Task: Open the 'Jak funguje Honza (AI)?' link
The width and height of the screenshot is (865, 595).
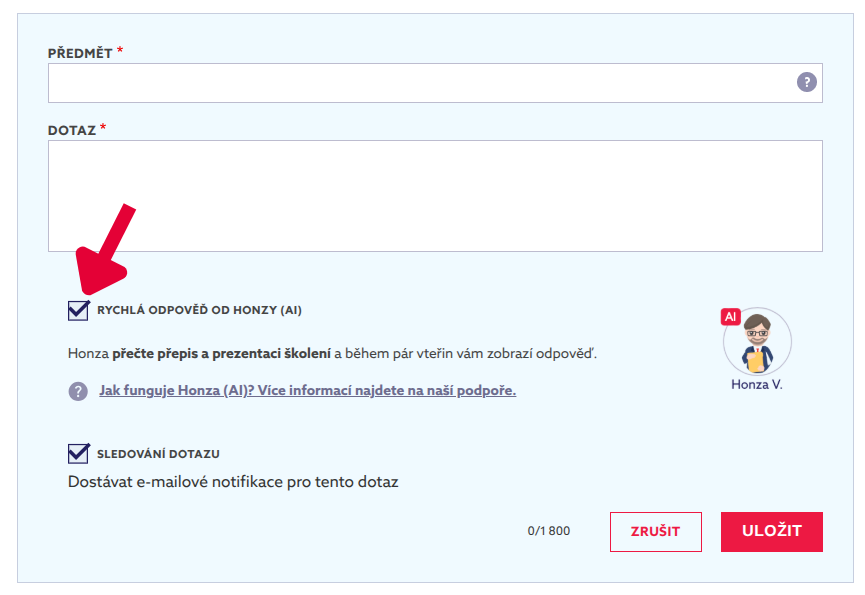Action: [307, 391]
